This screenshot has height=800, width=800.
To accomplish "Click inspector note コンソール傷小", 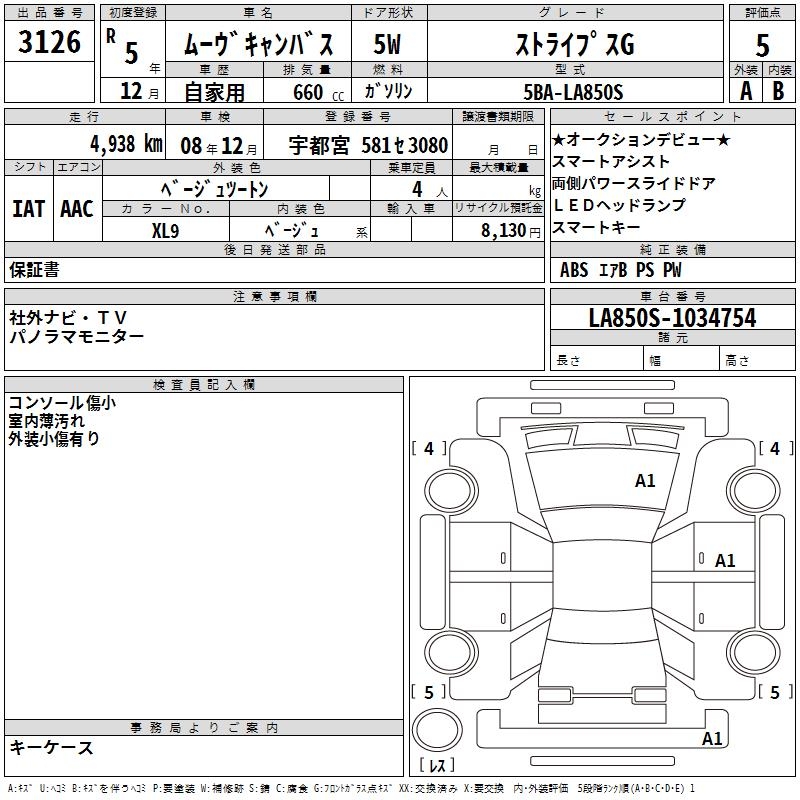I will click(62, 403).
